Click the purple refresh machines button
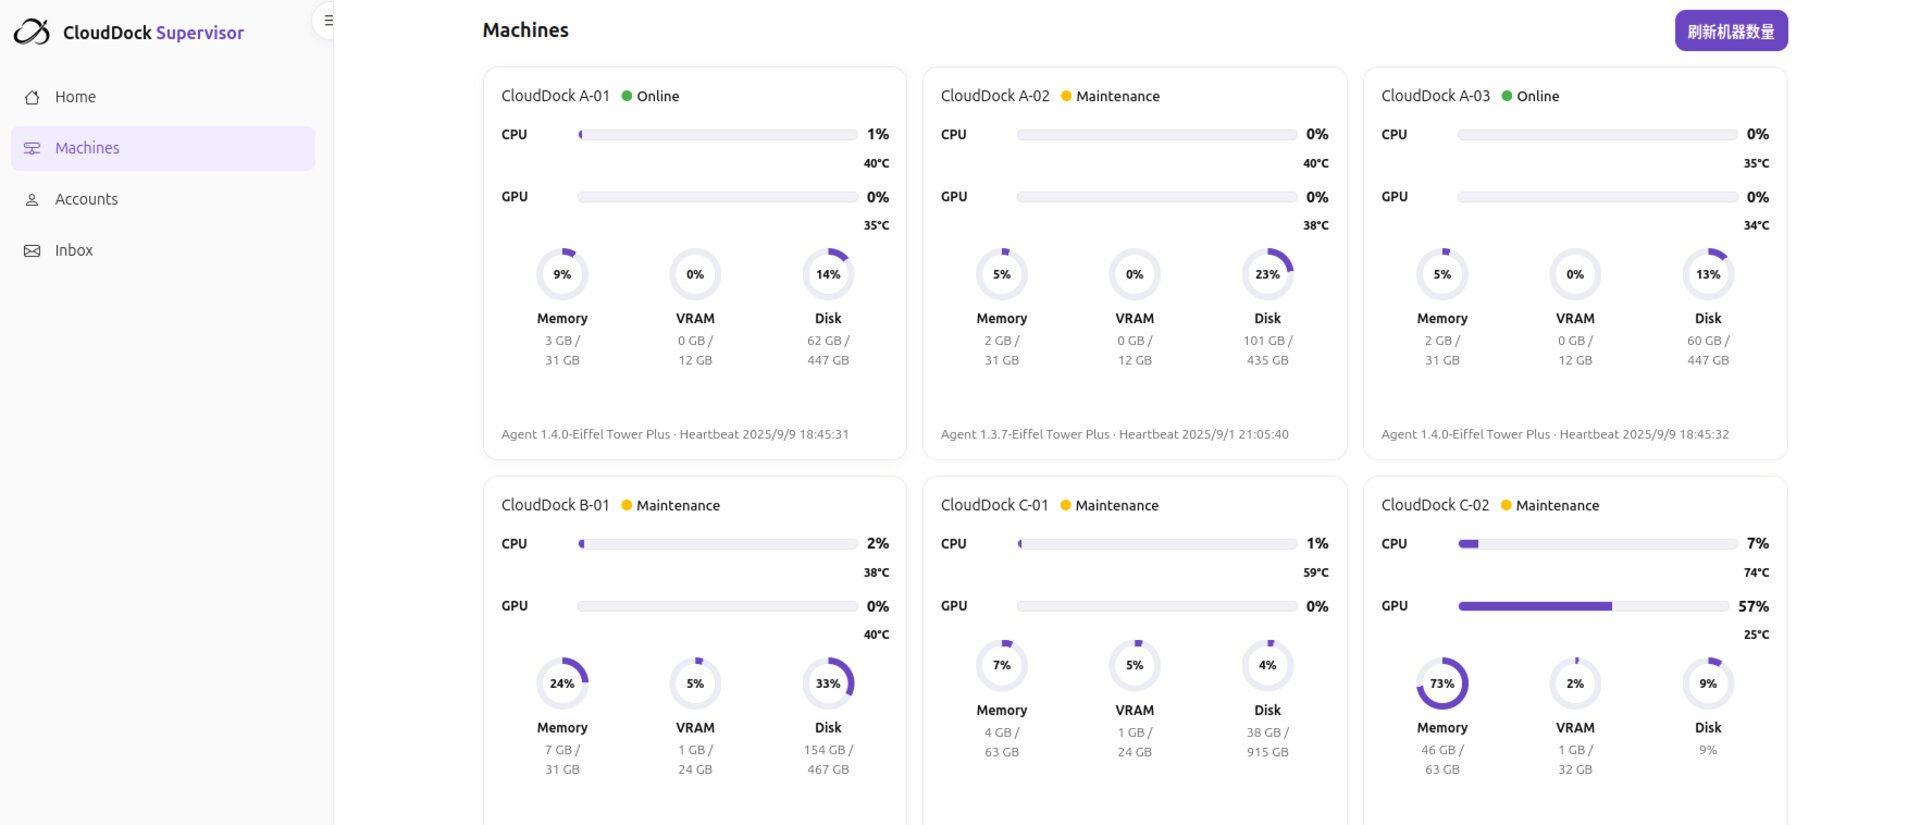Viewport: 1920px width, 825px height. [1730, 31]
